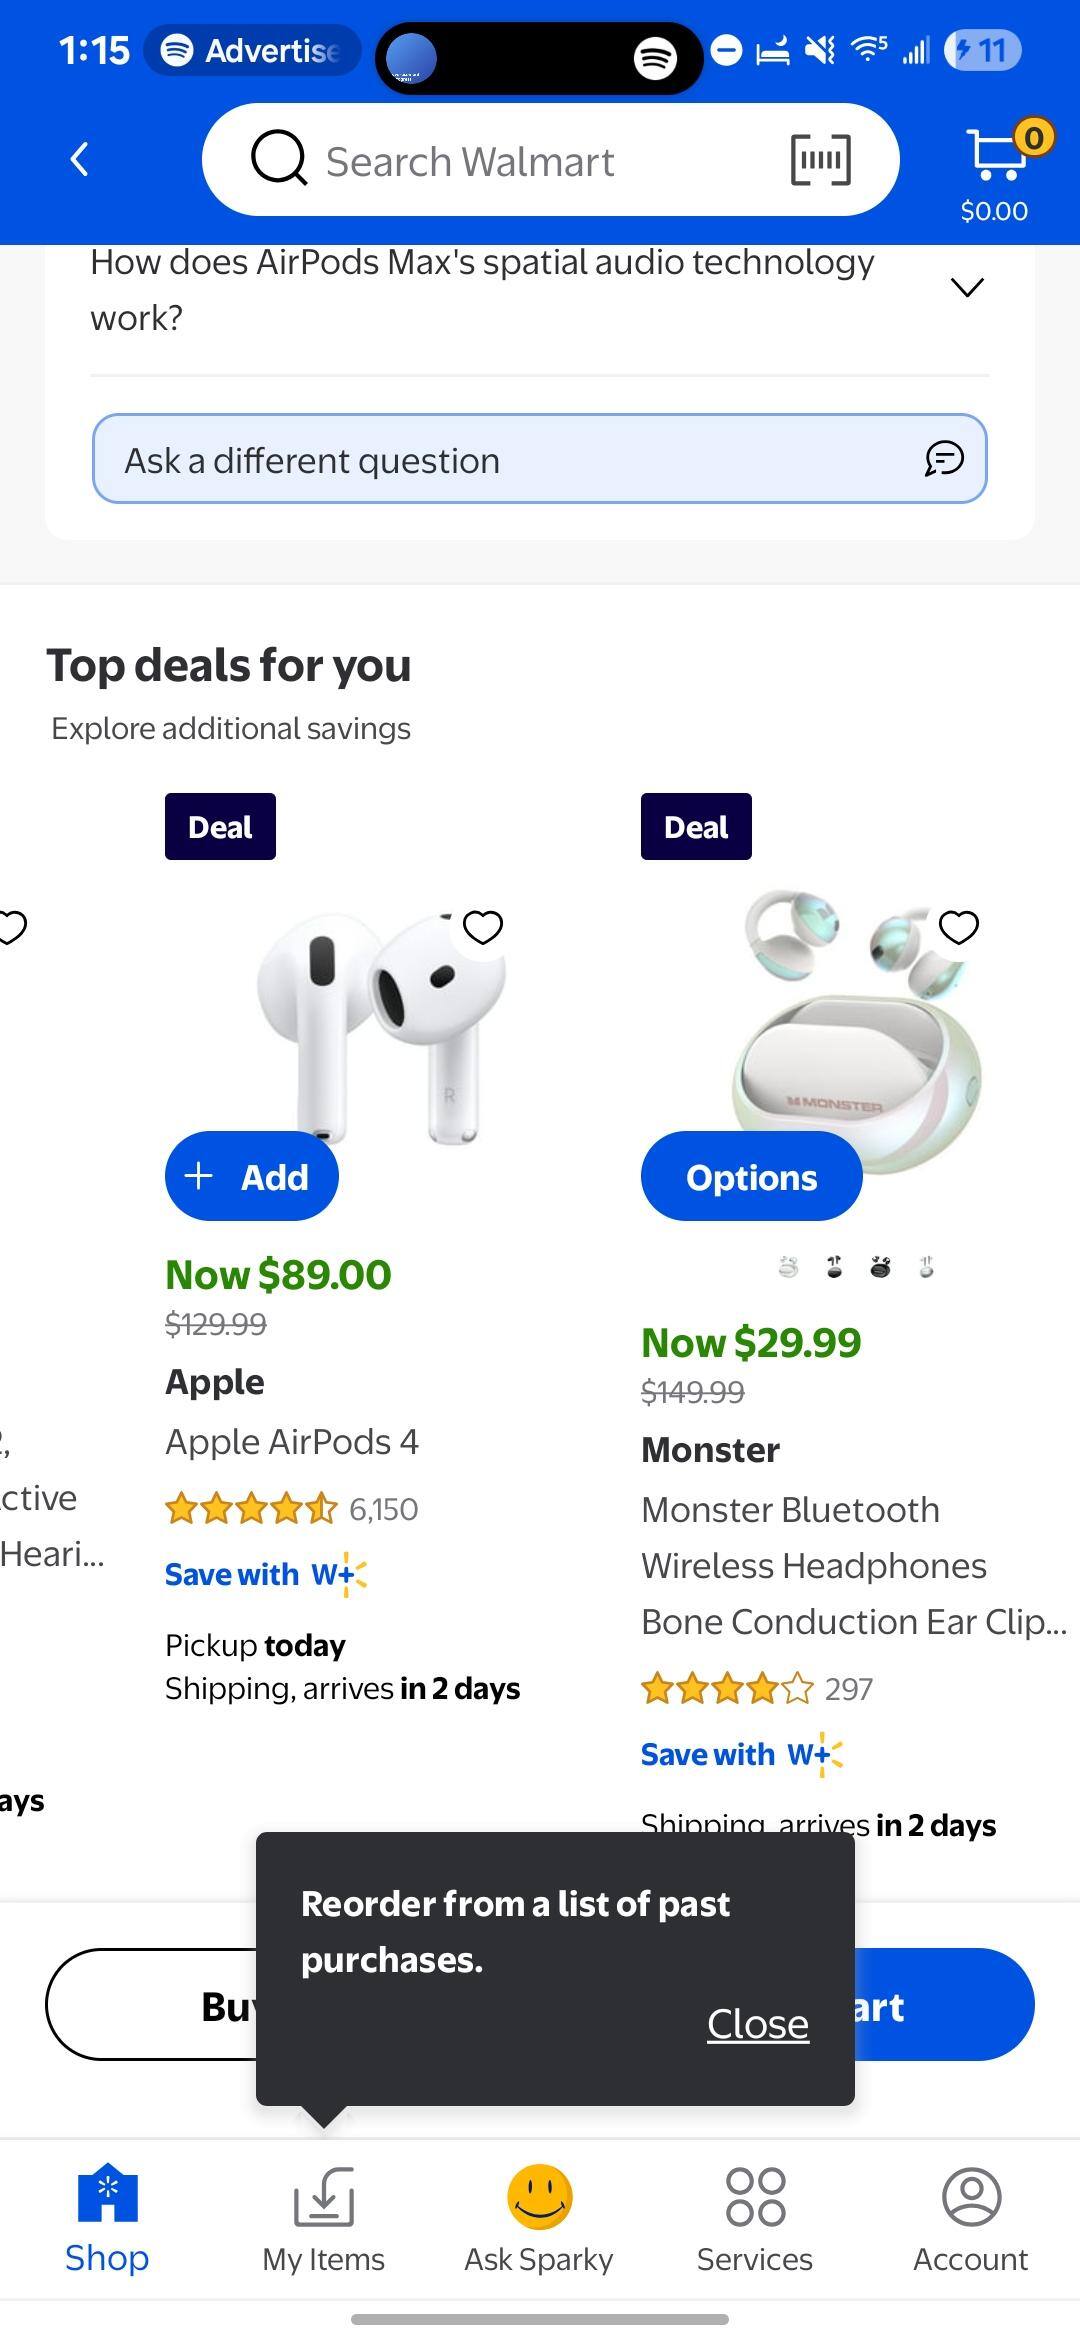
Task: Tap the barcode scanner icon
Action: pyautogui.click(x=820, y=160)
